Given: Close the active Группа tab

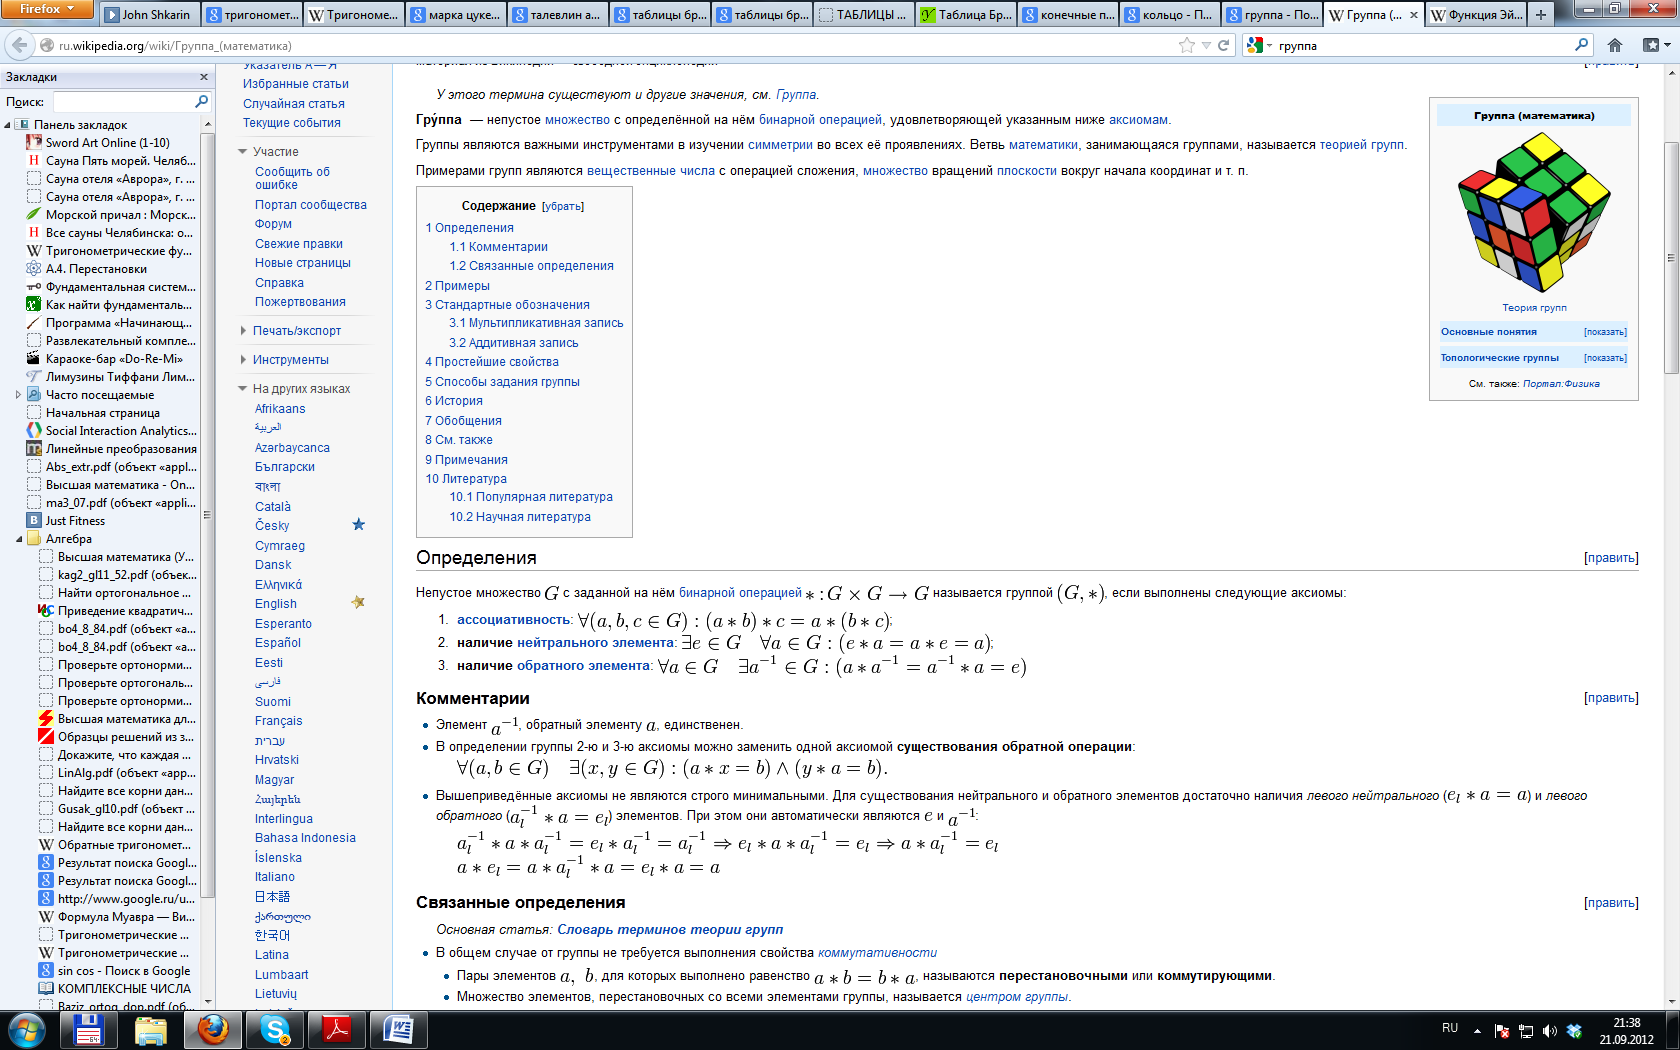Looking at the screenshot, I should click(x=1413, y=15).
